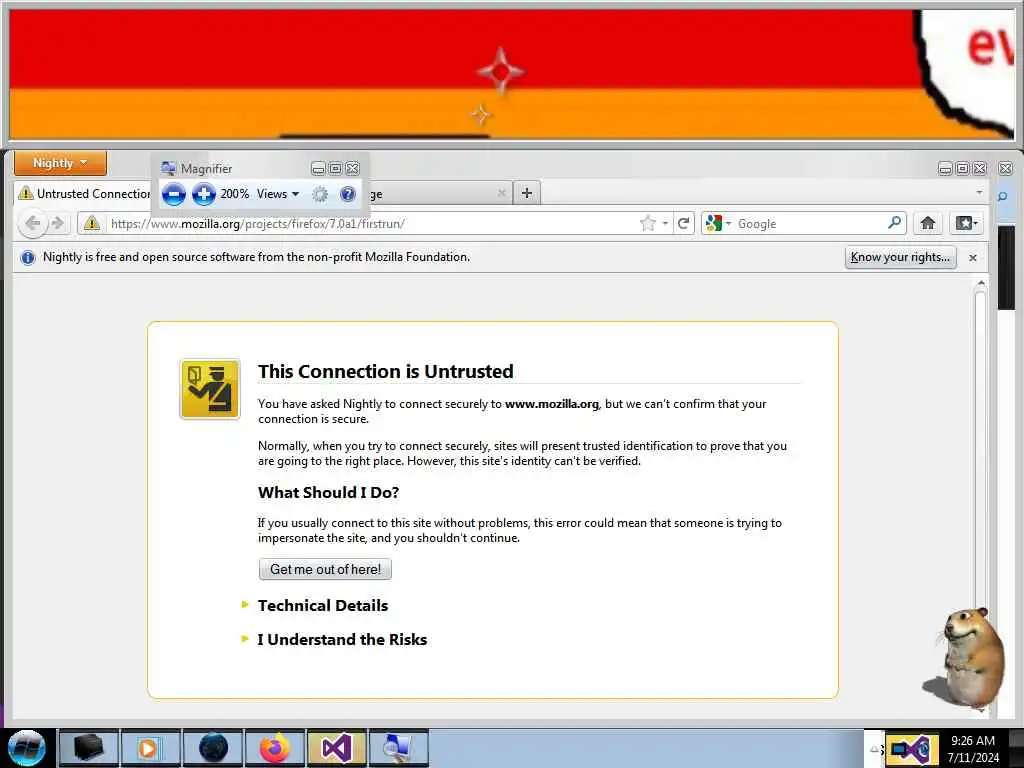Reload the current page
Screen dimensions: 1024x768
point(684,223)
